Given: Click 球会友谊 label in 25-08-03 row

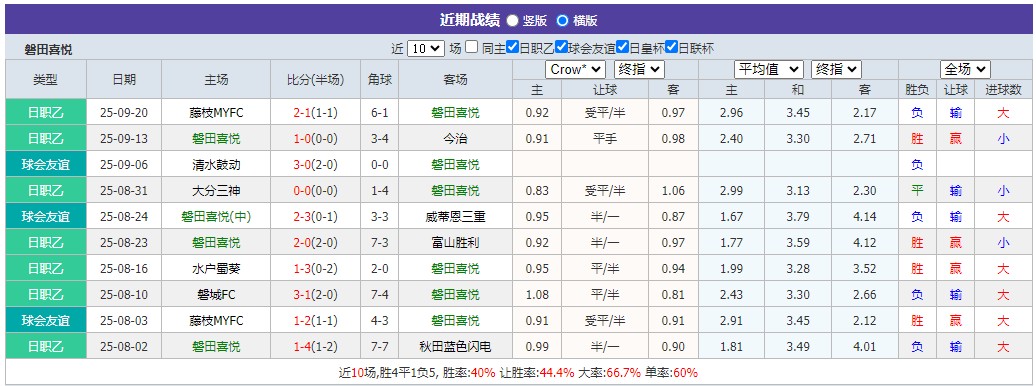Looking at the screenshot, I should 46,321.
